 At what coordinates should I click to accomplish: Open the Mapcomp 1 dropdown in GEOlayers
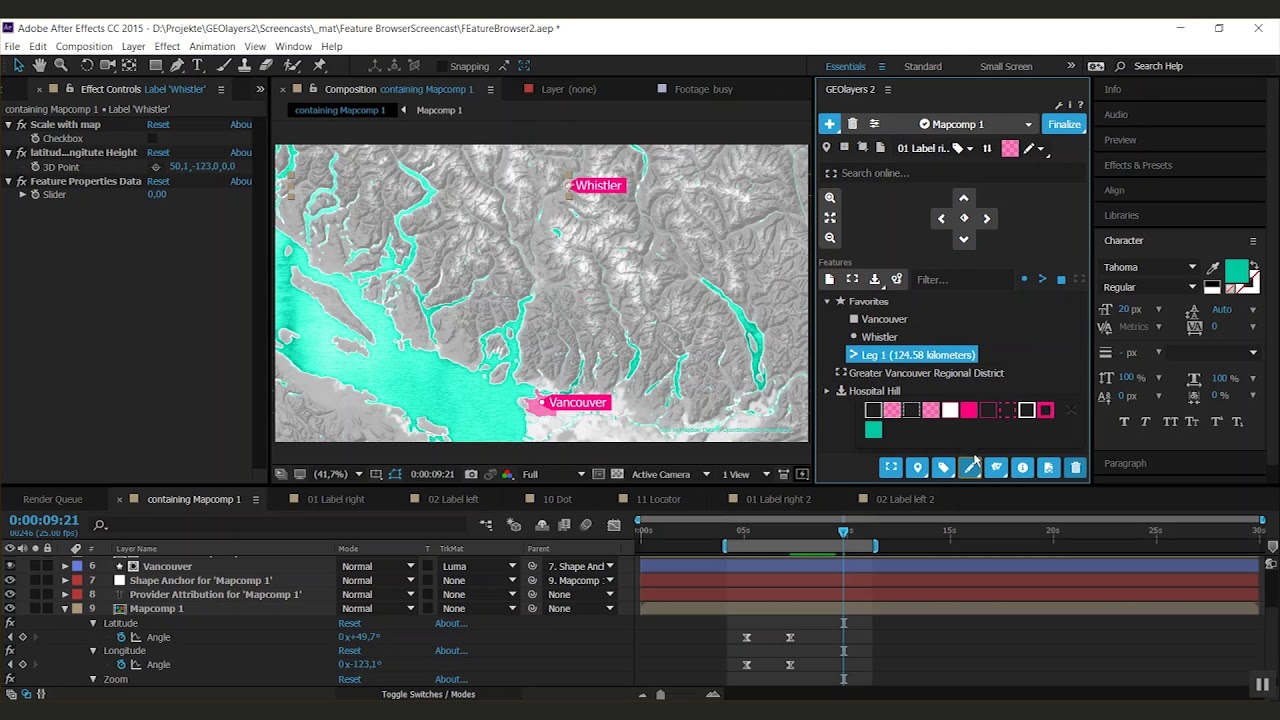pyautogui.click(x=1028, y=124)
